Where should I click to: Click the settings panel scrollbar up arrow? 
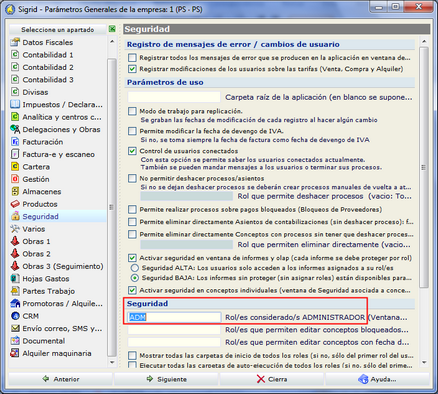coord(424,42)
